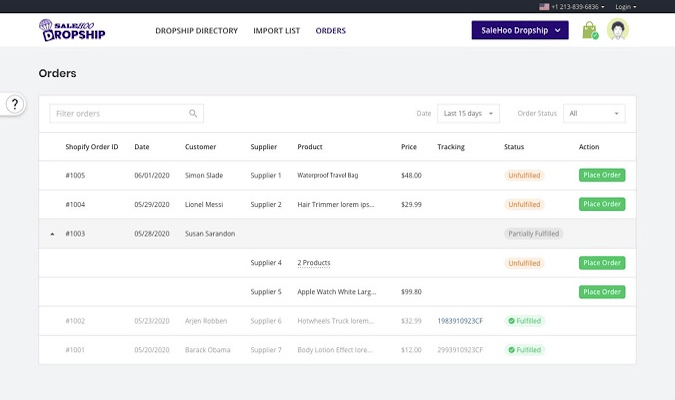Click the SaleHoo Dropship logo
Image resolution: width=675 pixels, height=400 pixels.
(72, 31)
